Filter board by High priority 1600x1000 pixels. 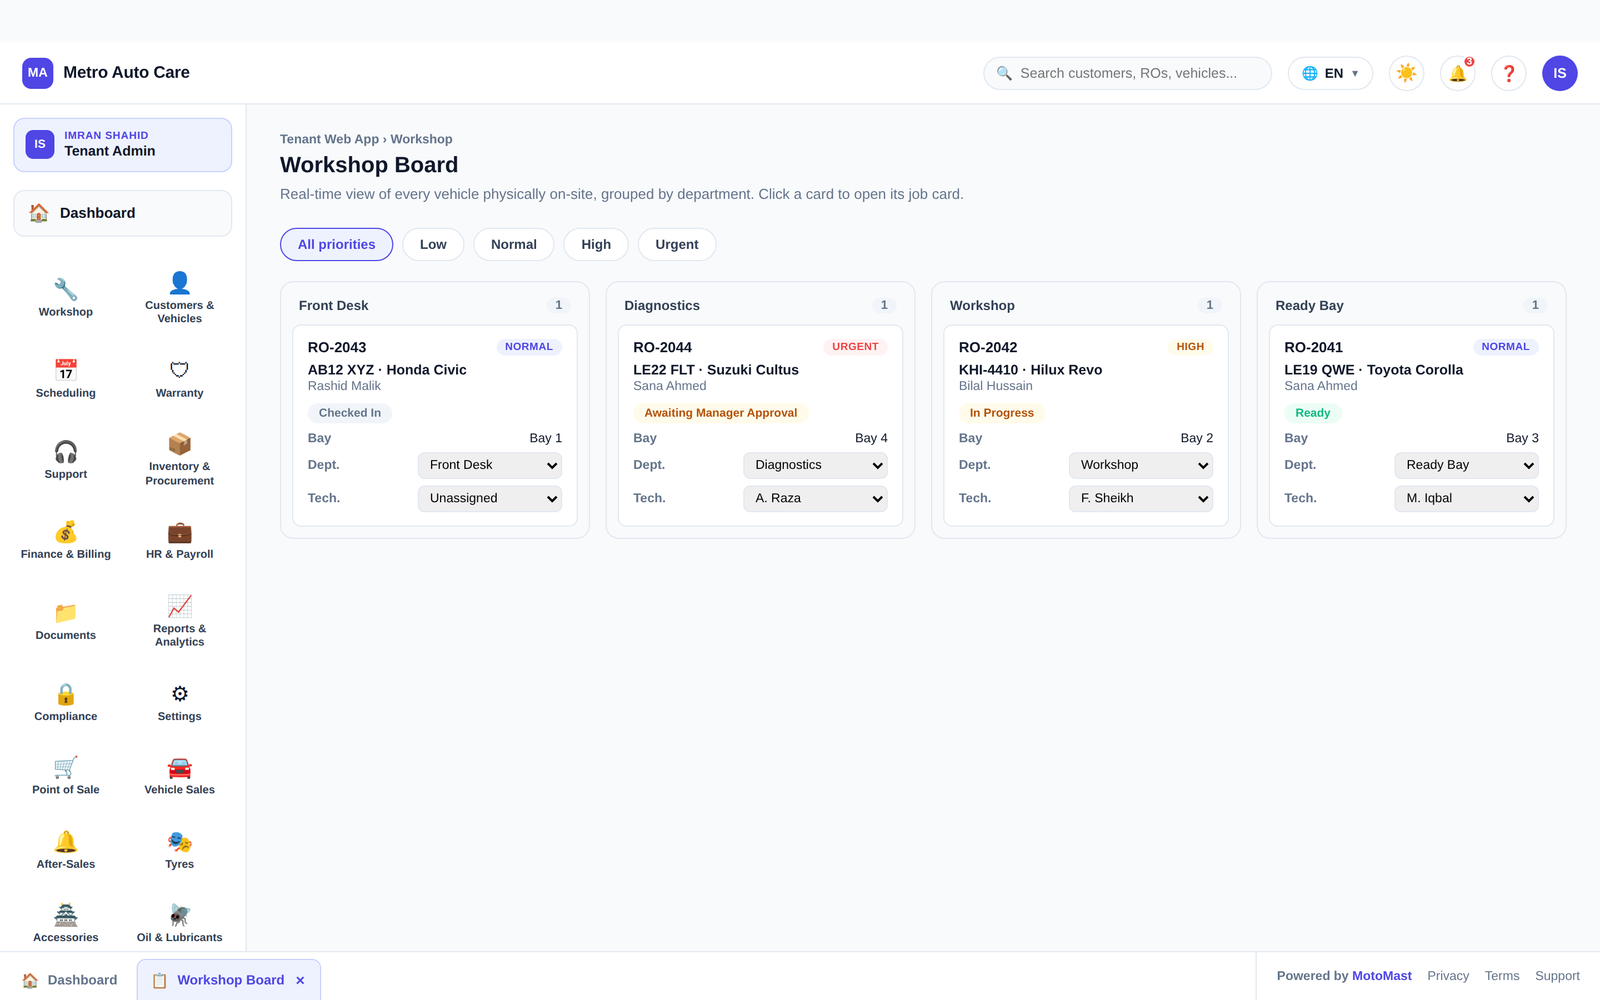tap(596, 245)
